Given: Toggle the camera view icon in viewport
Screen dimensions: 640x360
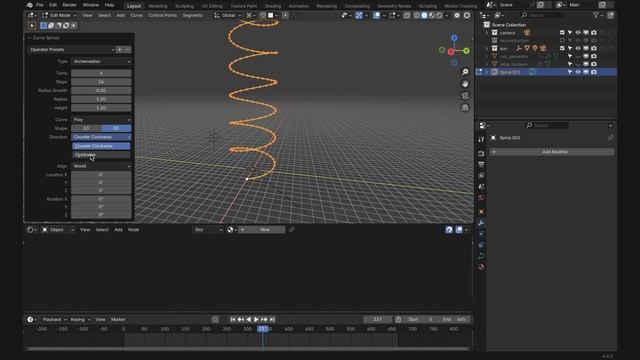Looking at the screenshot, I should pos(465,96).
